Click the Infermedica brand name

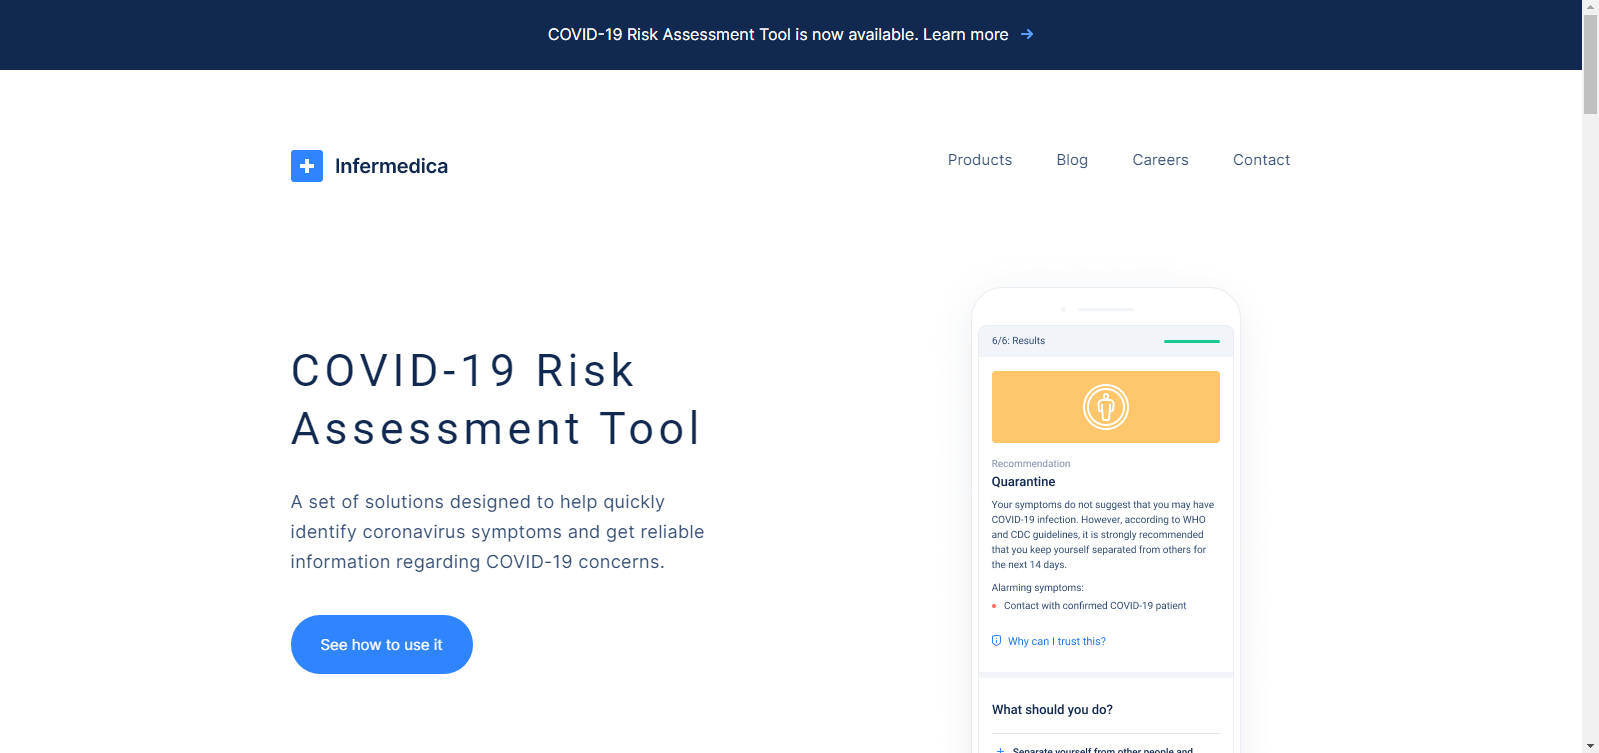click(391, 166)
